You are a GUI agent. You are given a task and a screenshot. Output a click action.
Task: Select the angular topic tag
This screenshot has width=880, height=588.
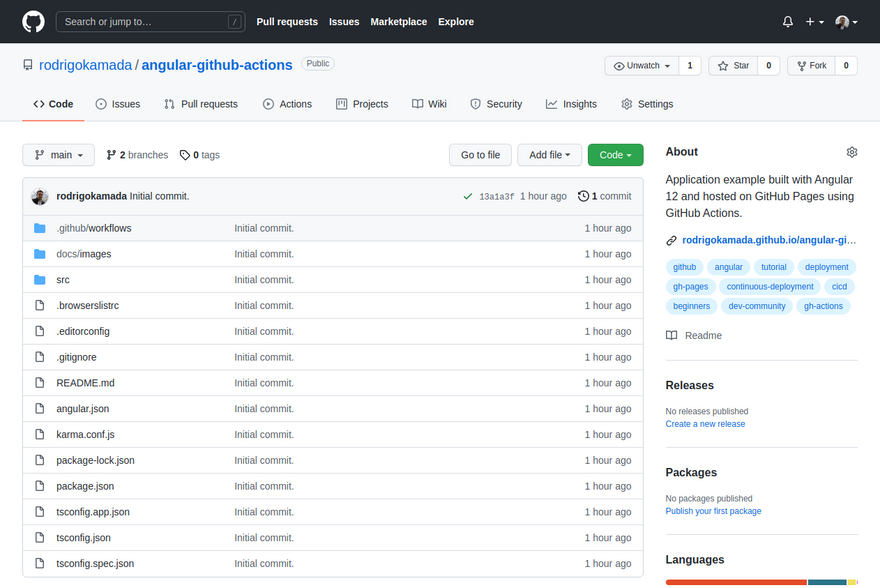click(728, 267)
